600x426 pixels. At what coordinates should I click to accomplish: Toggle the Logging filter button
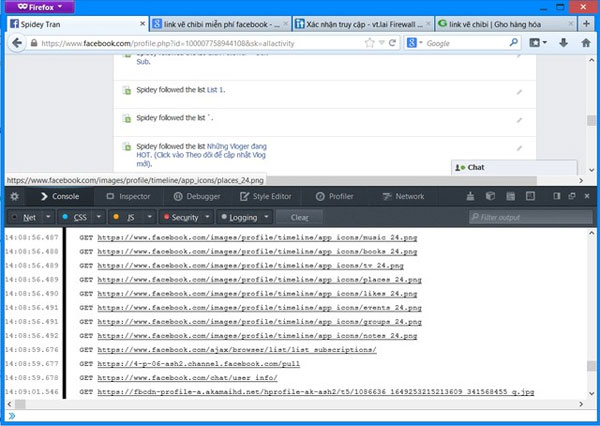point(239,217)
